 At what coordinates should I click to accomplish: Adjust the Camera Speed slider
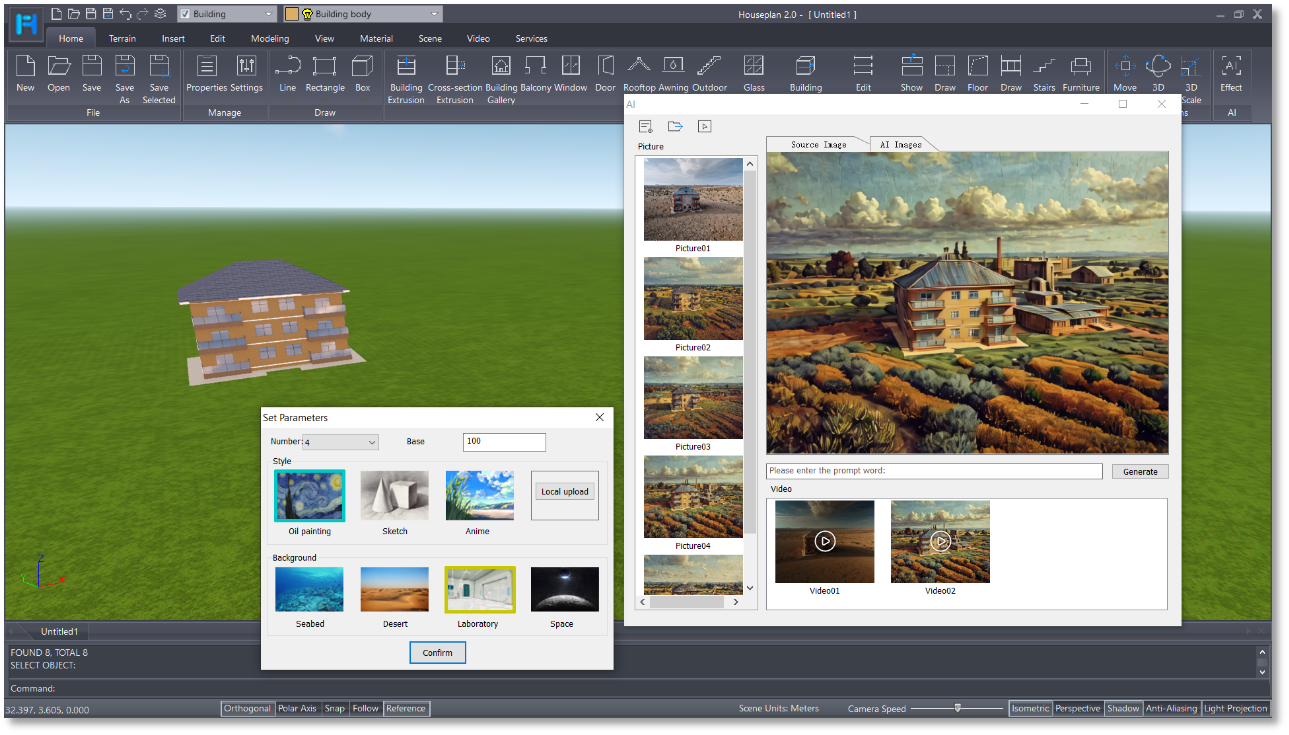(x=957, y=708)
